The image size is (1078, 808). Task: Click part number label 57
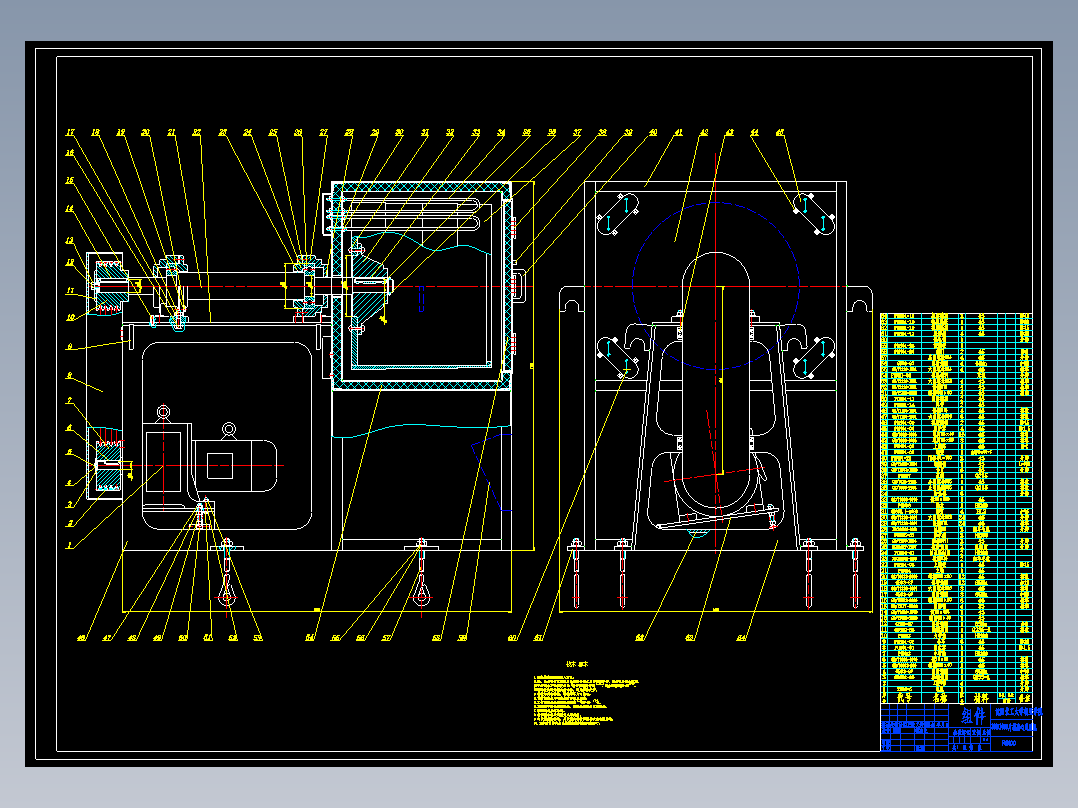386,638
